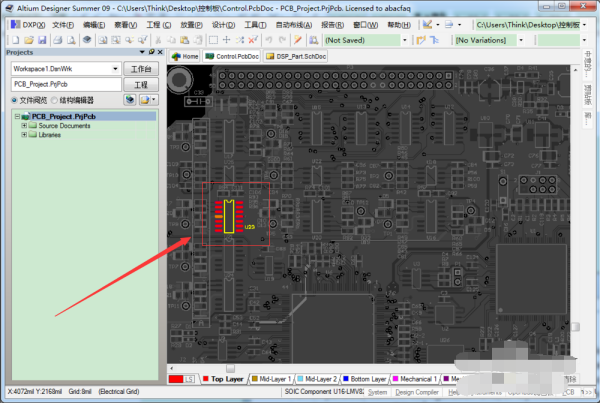This screenshot has width=600, height=403.
Task: Click the New document icon in toolbar
Action: (x=16, y=40)
